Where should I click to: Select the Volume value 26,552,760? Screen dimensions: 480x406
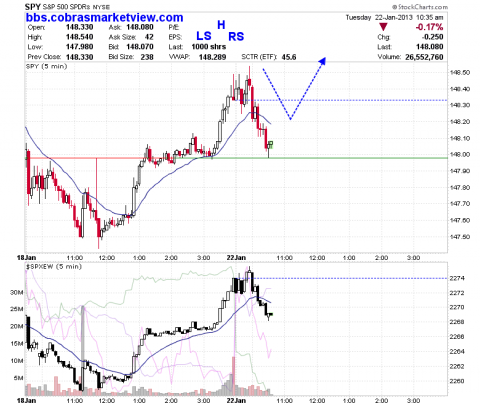coord(424,57)
